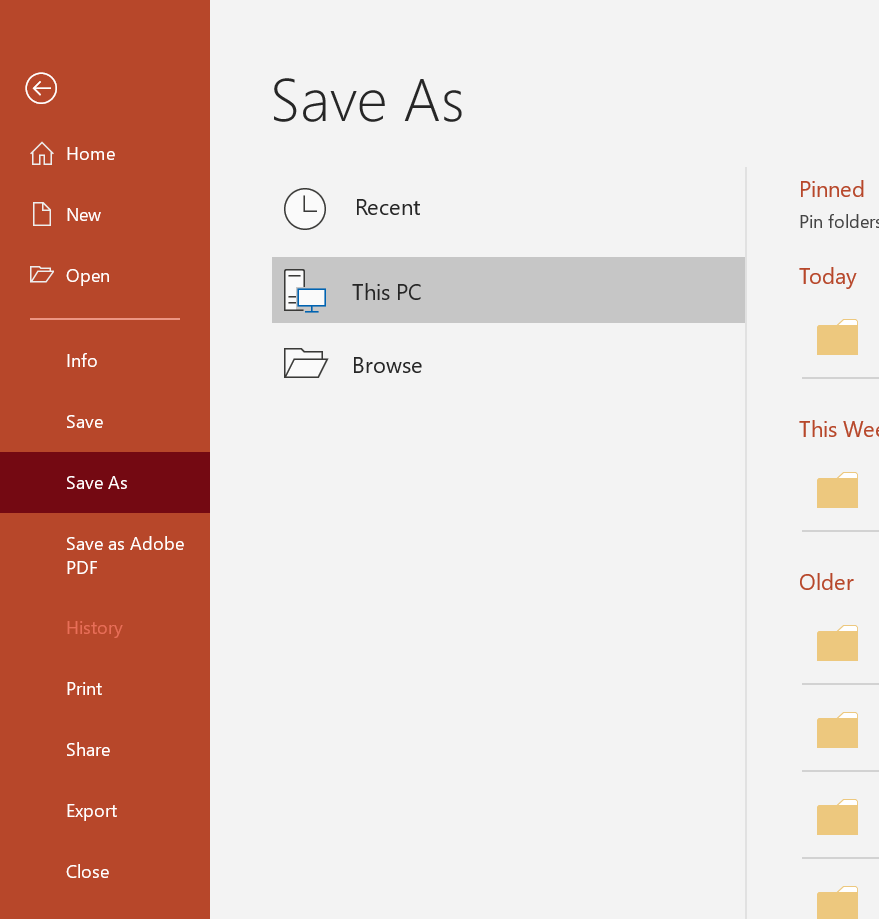Image resolution: width=879 pixels, height=919 pixels.
Task: Click Browse to pick a folder
Action: click(508, 364)
